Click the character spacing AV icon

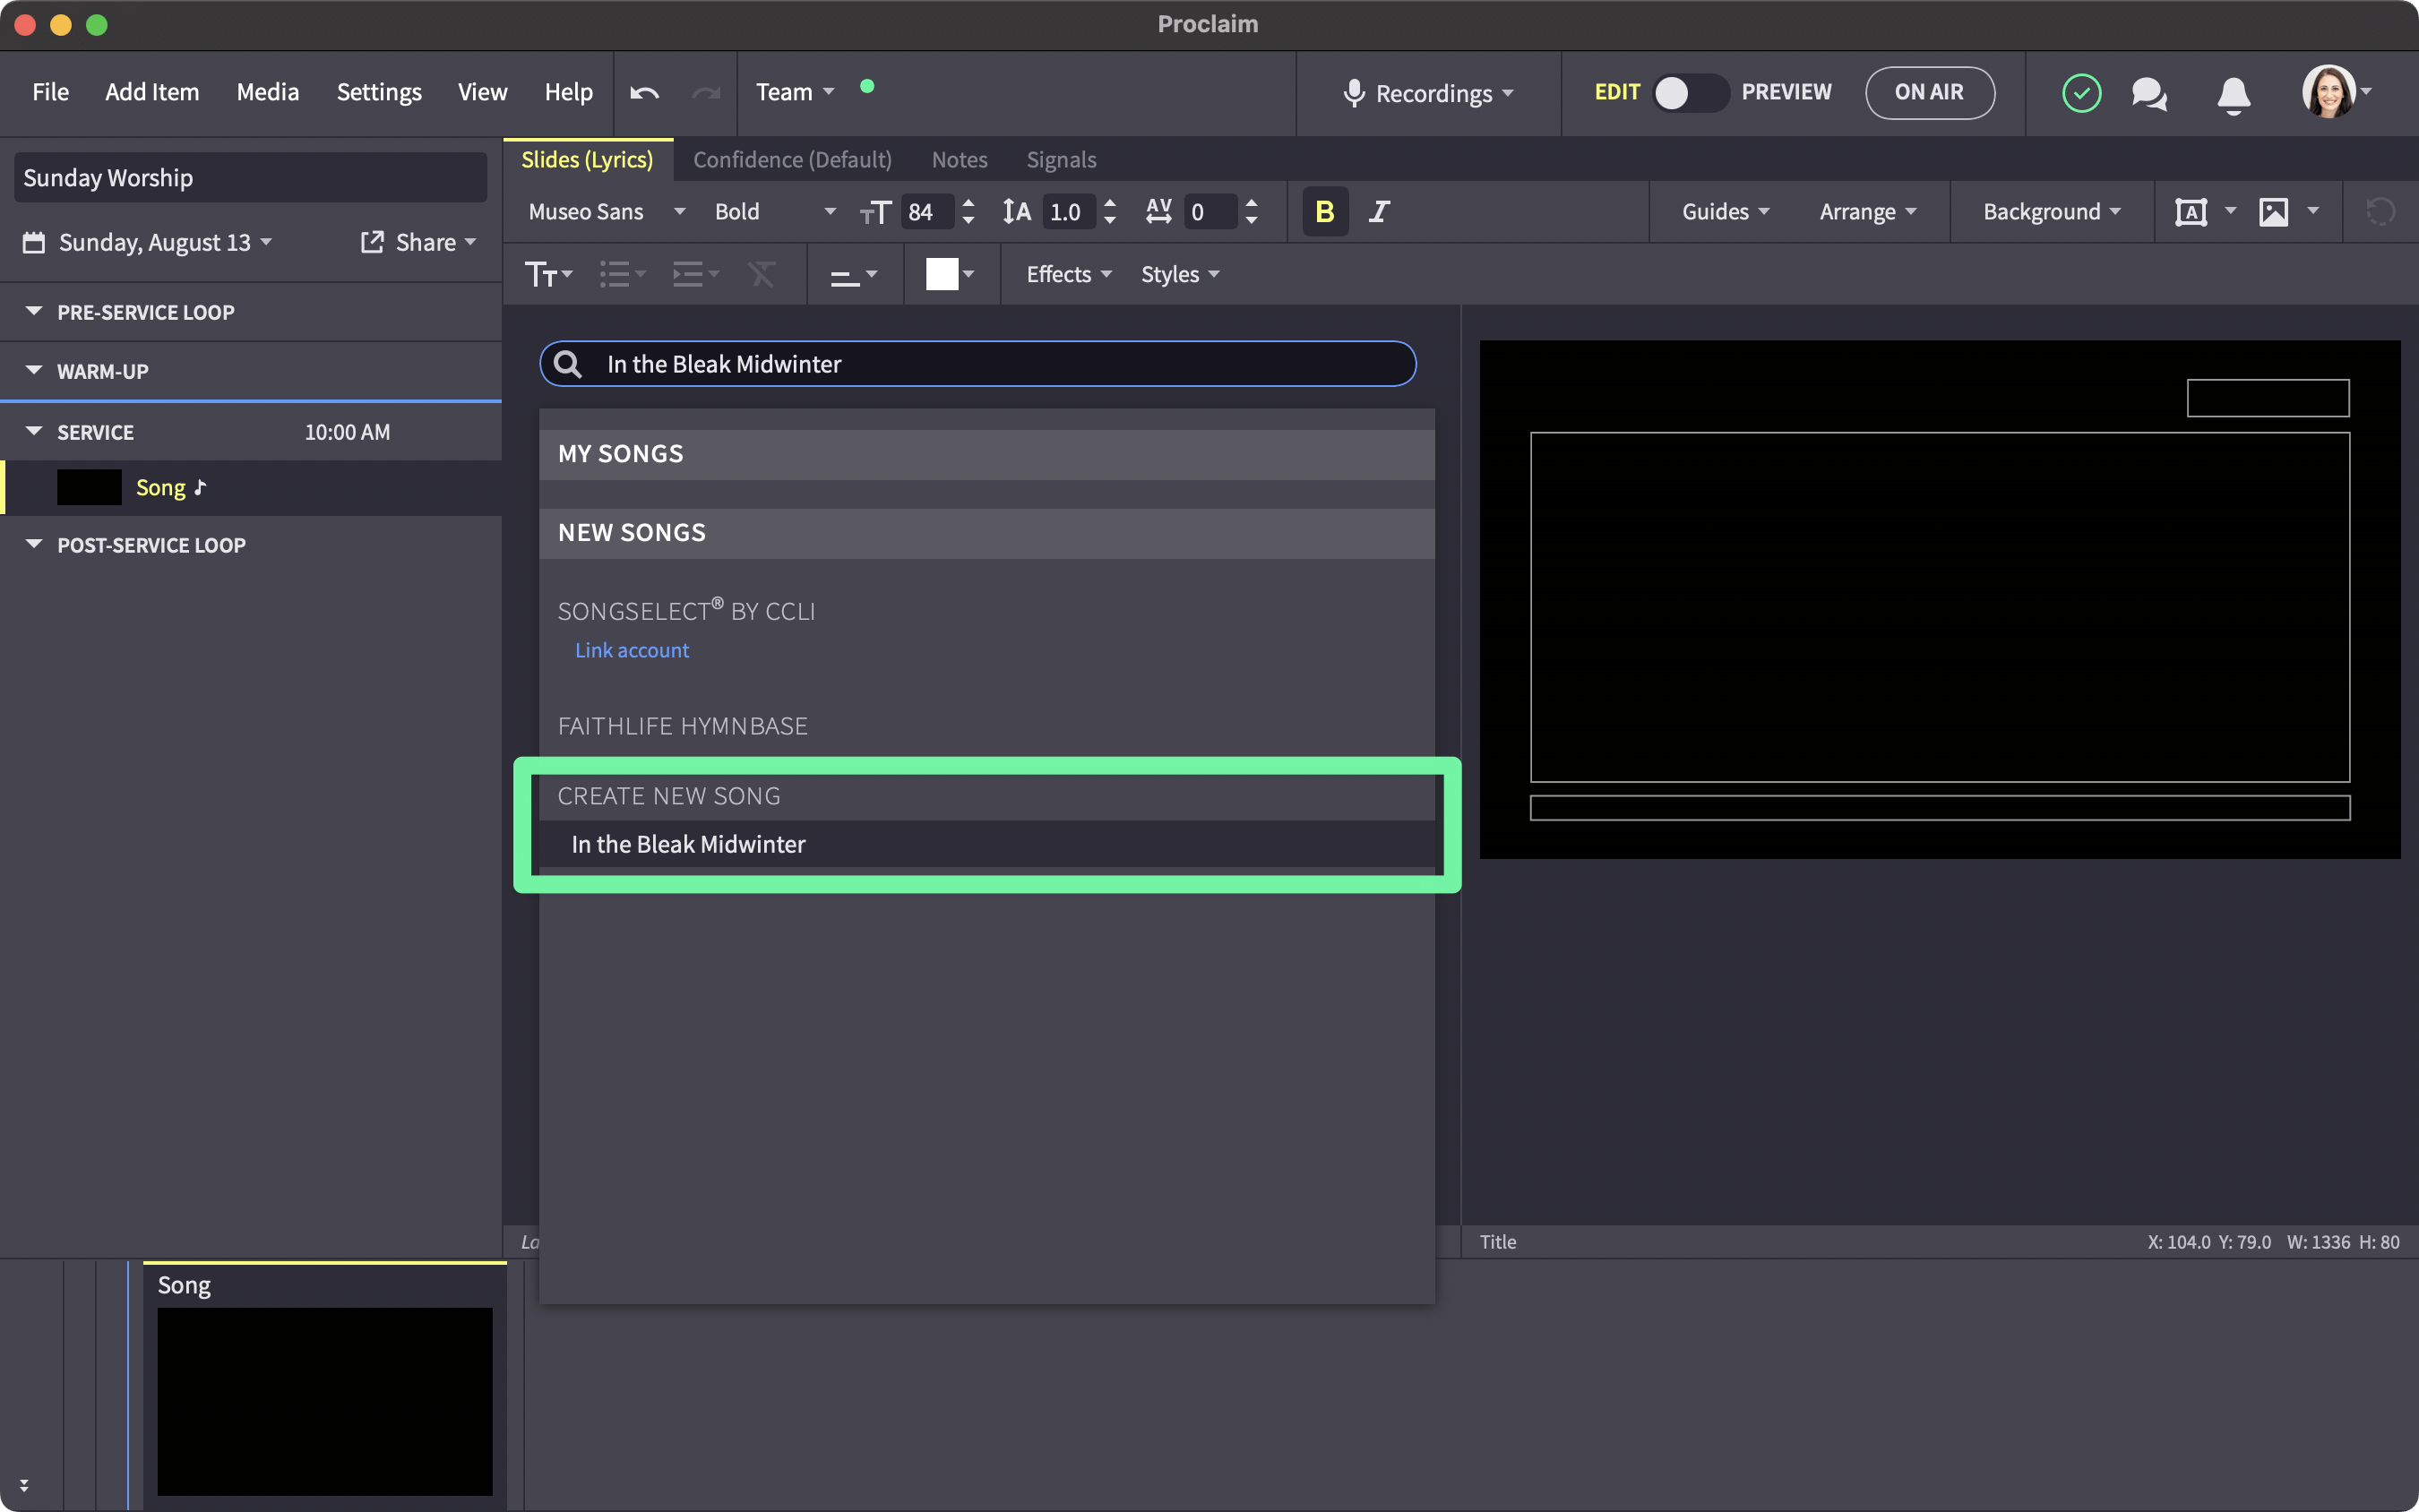(1159, 211)
